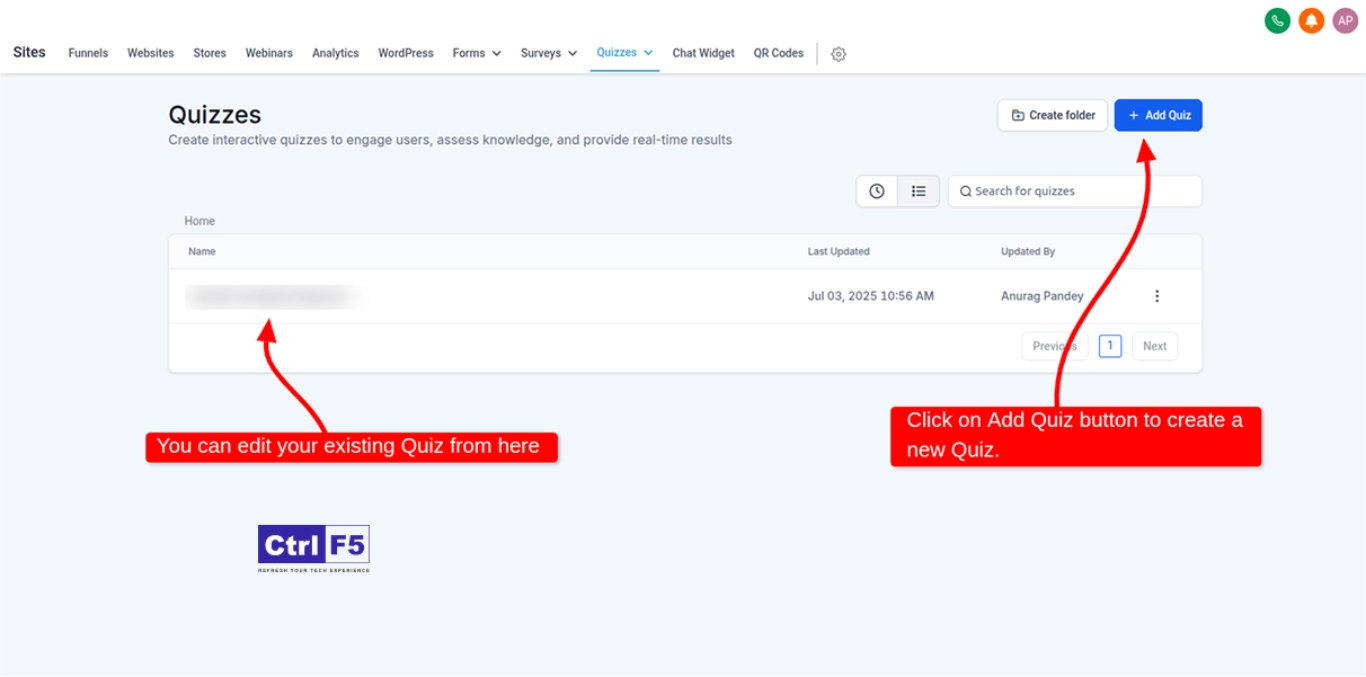
Task: Go to the Funnels tab
Action: 88,53
